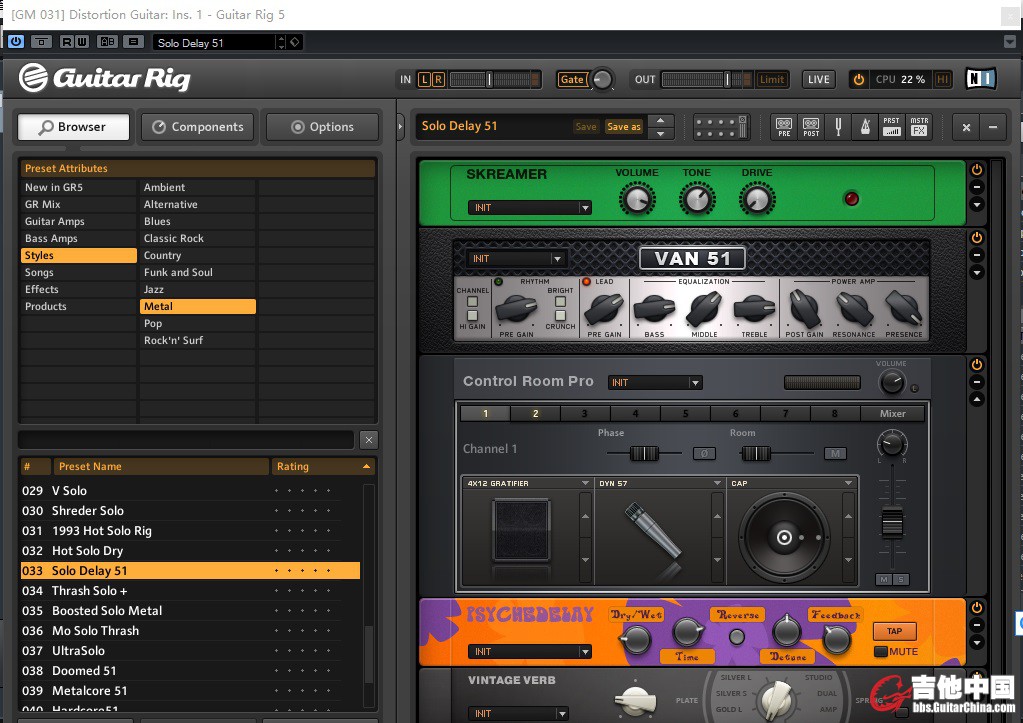Toggle the global engine power next to CPU
Image resolution: width=1023 pixels, height=723 pixels.
point(859,80)
